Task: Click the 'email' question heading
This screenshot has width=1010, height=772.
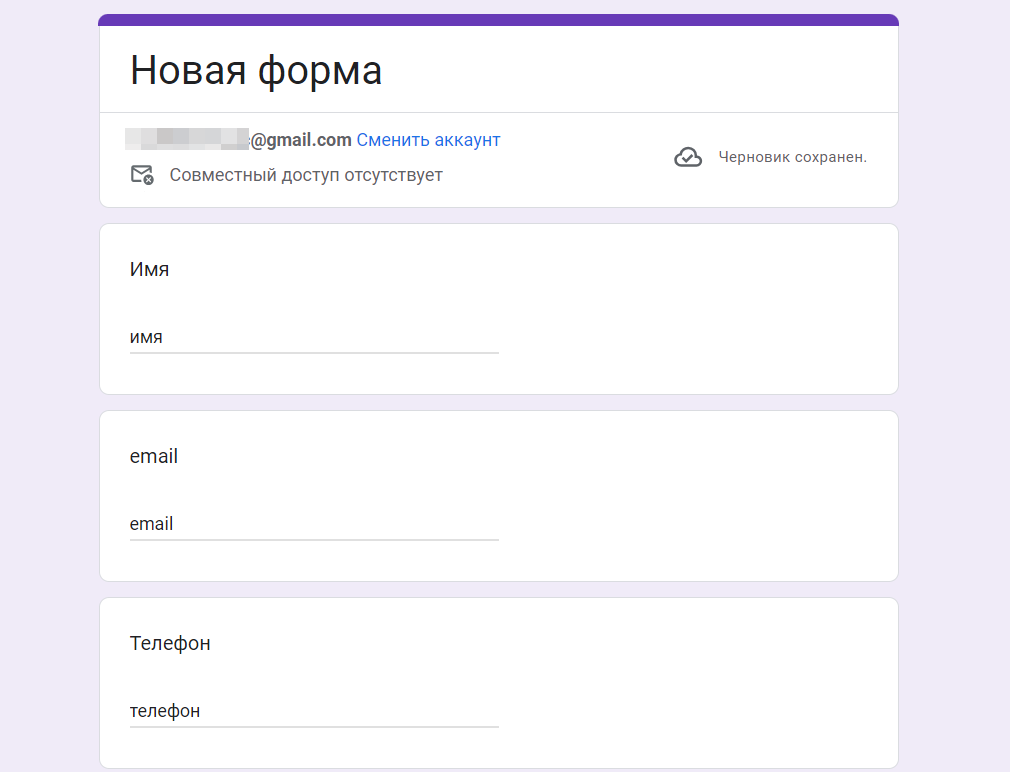Action: (x=153, y=456)
